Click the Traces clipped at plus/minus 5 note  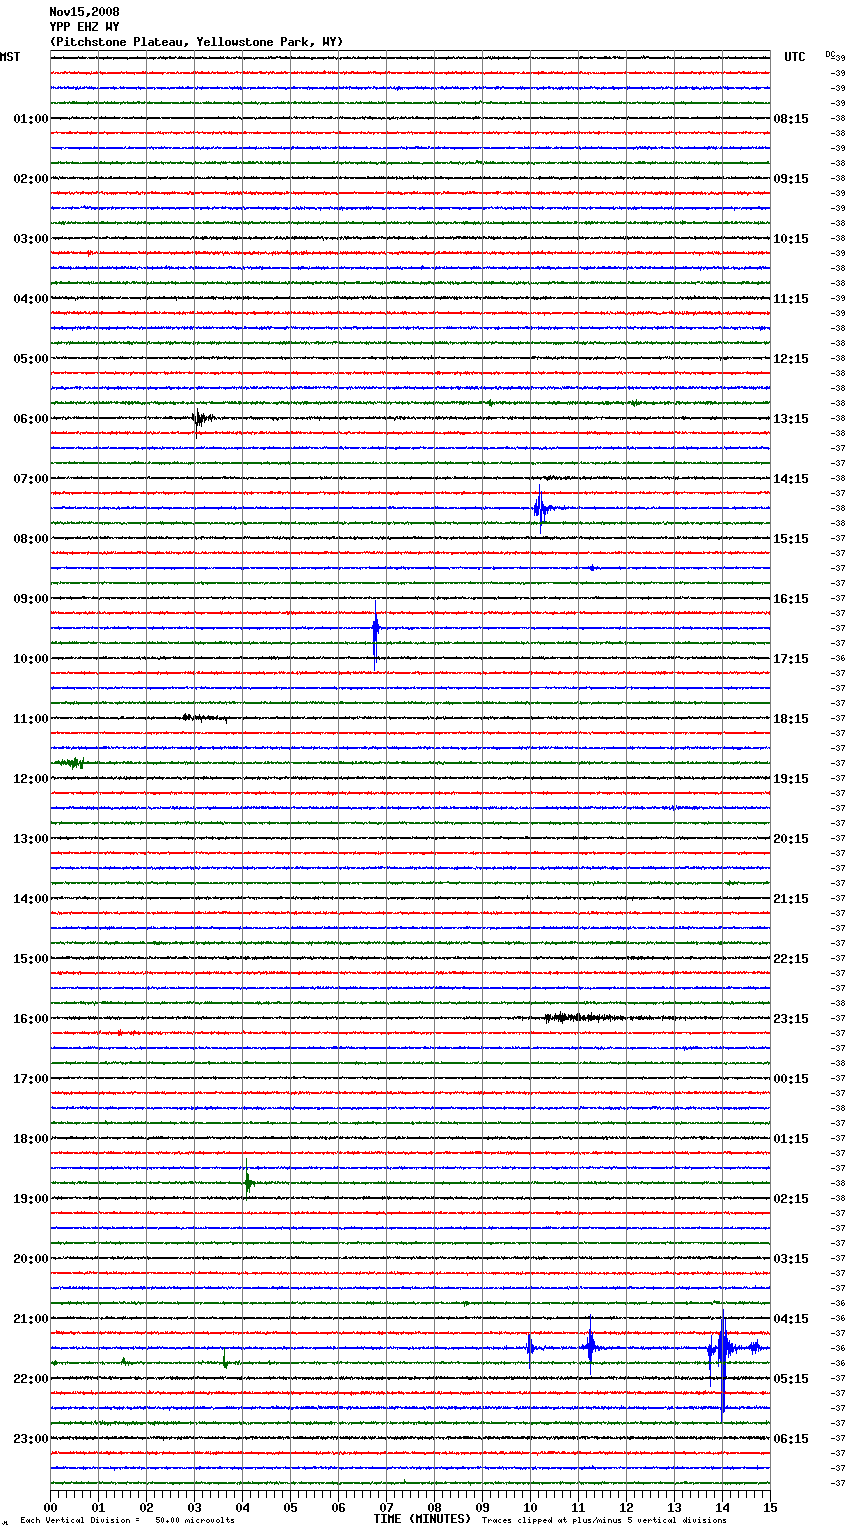coord(604,1521)
